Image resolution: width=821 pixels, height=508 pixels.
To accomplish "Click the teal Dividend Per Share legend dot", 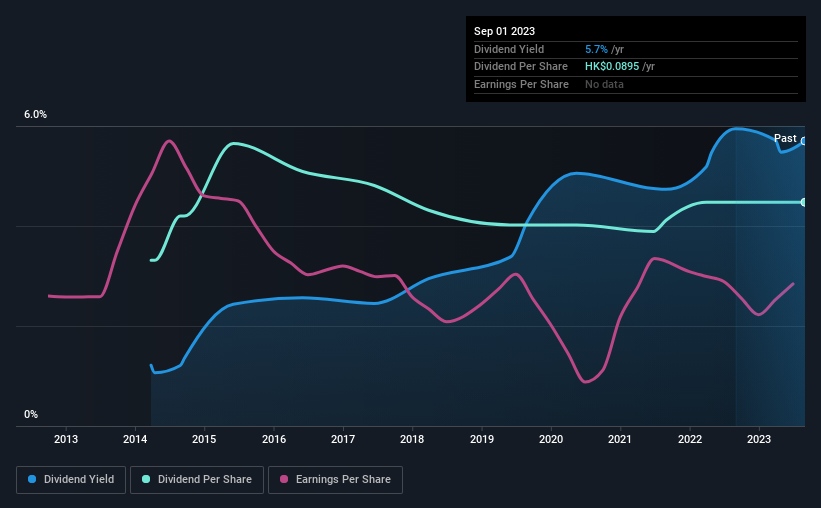I will click(x=146, y=479).
